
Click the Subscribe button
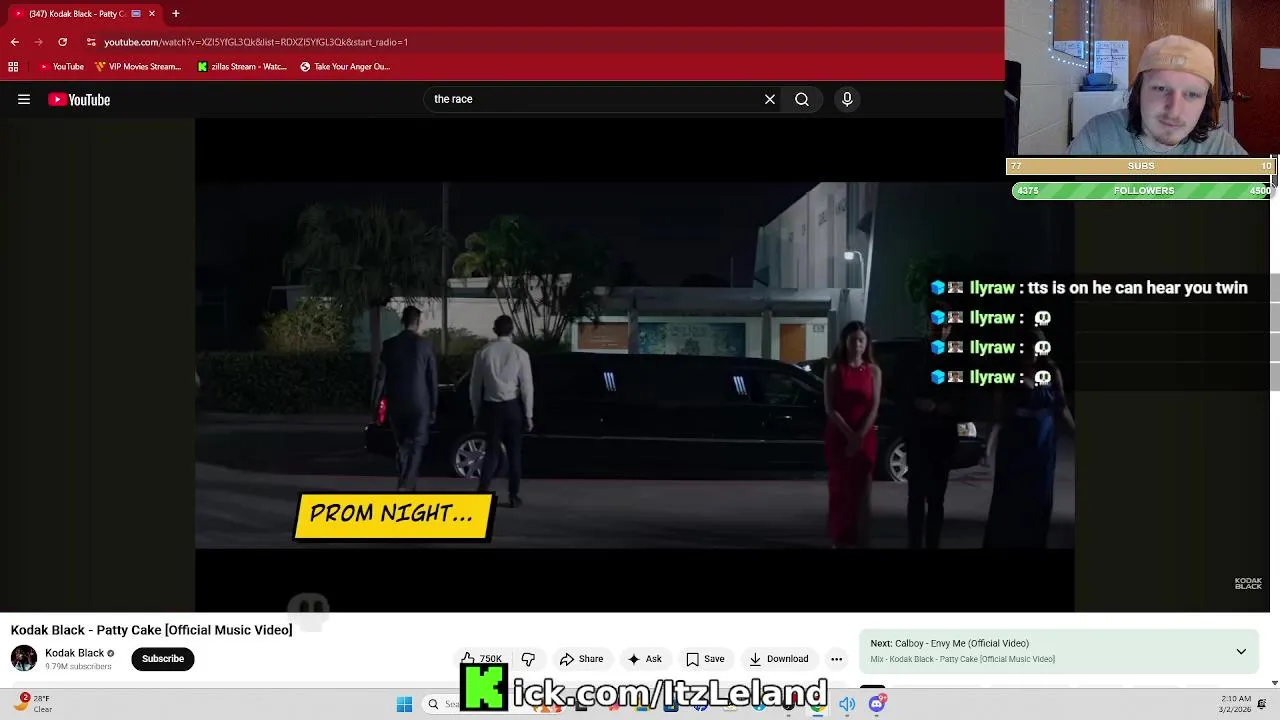163,659
